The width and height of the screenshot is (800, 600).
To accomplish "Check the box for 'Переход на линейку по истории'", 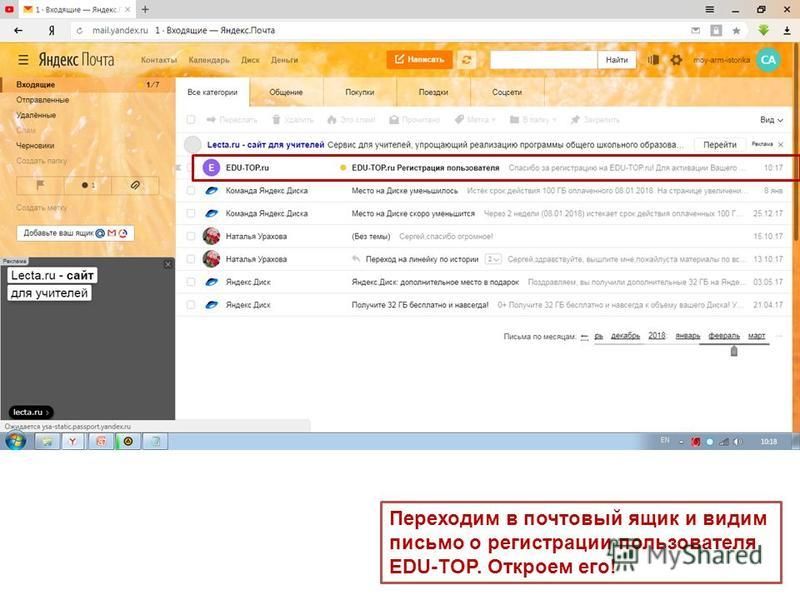I will coord(191,259).
